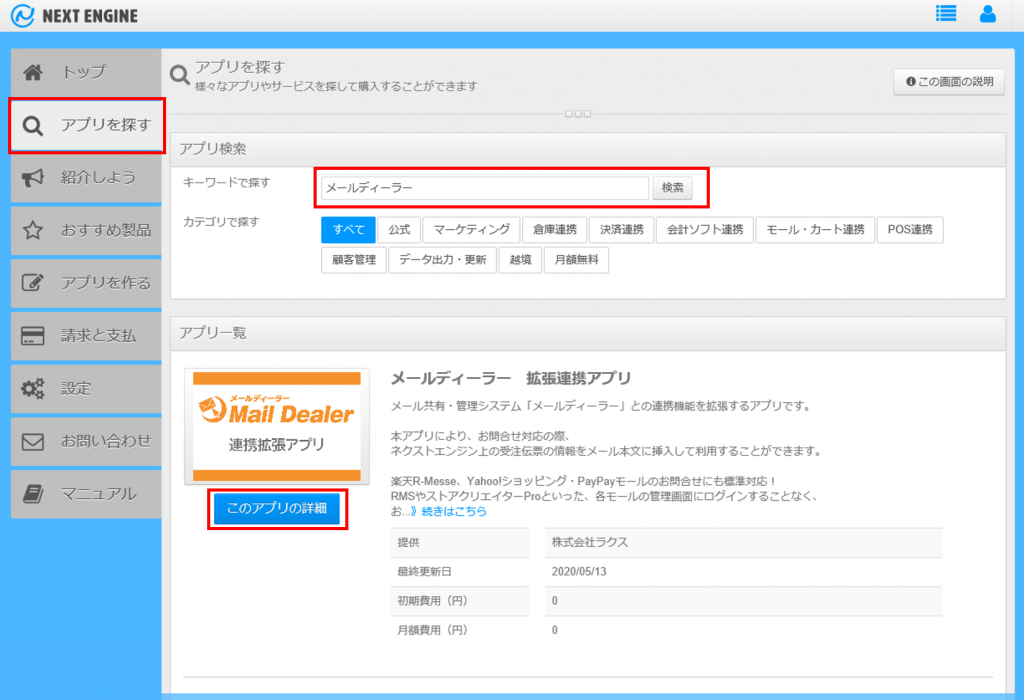Click the NEXT ENGINE logo
Viewport: 1024px width, 700px height.
pyautogui.click(x=74, y=16)
